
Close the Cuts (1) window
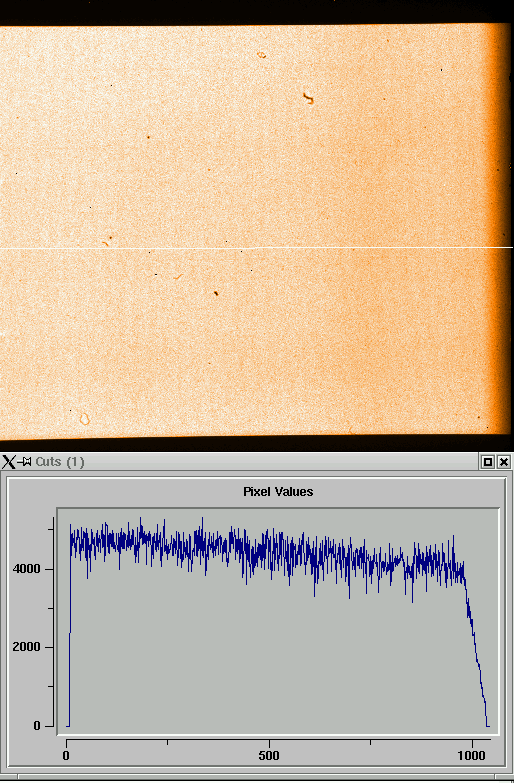click(504, 462)
